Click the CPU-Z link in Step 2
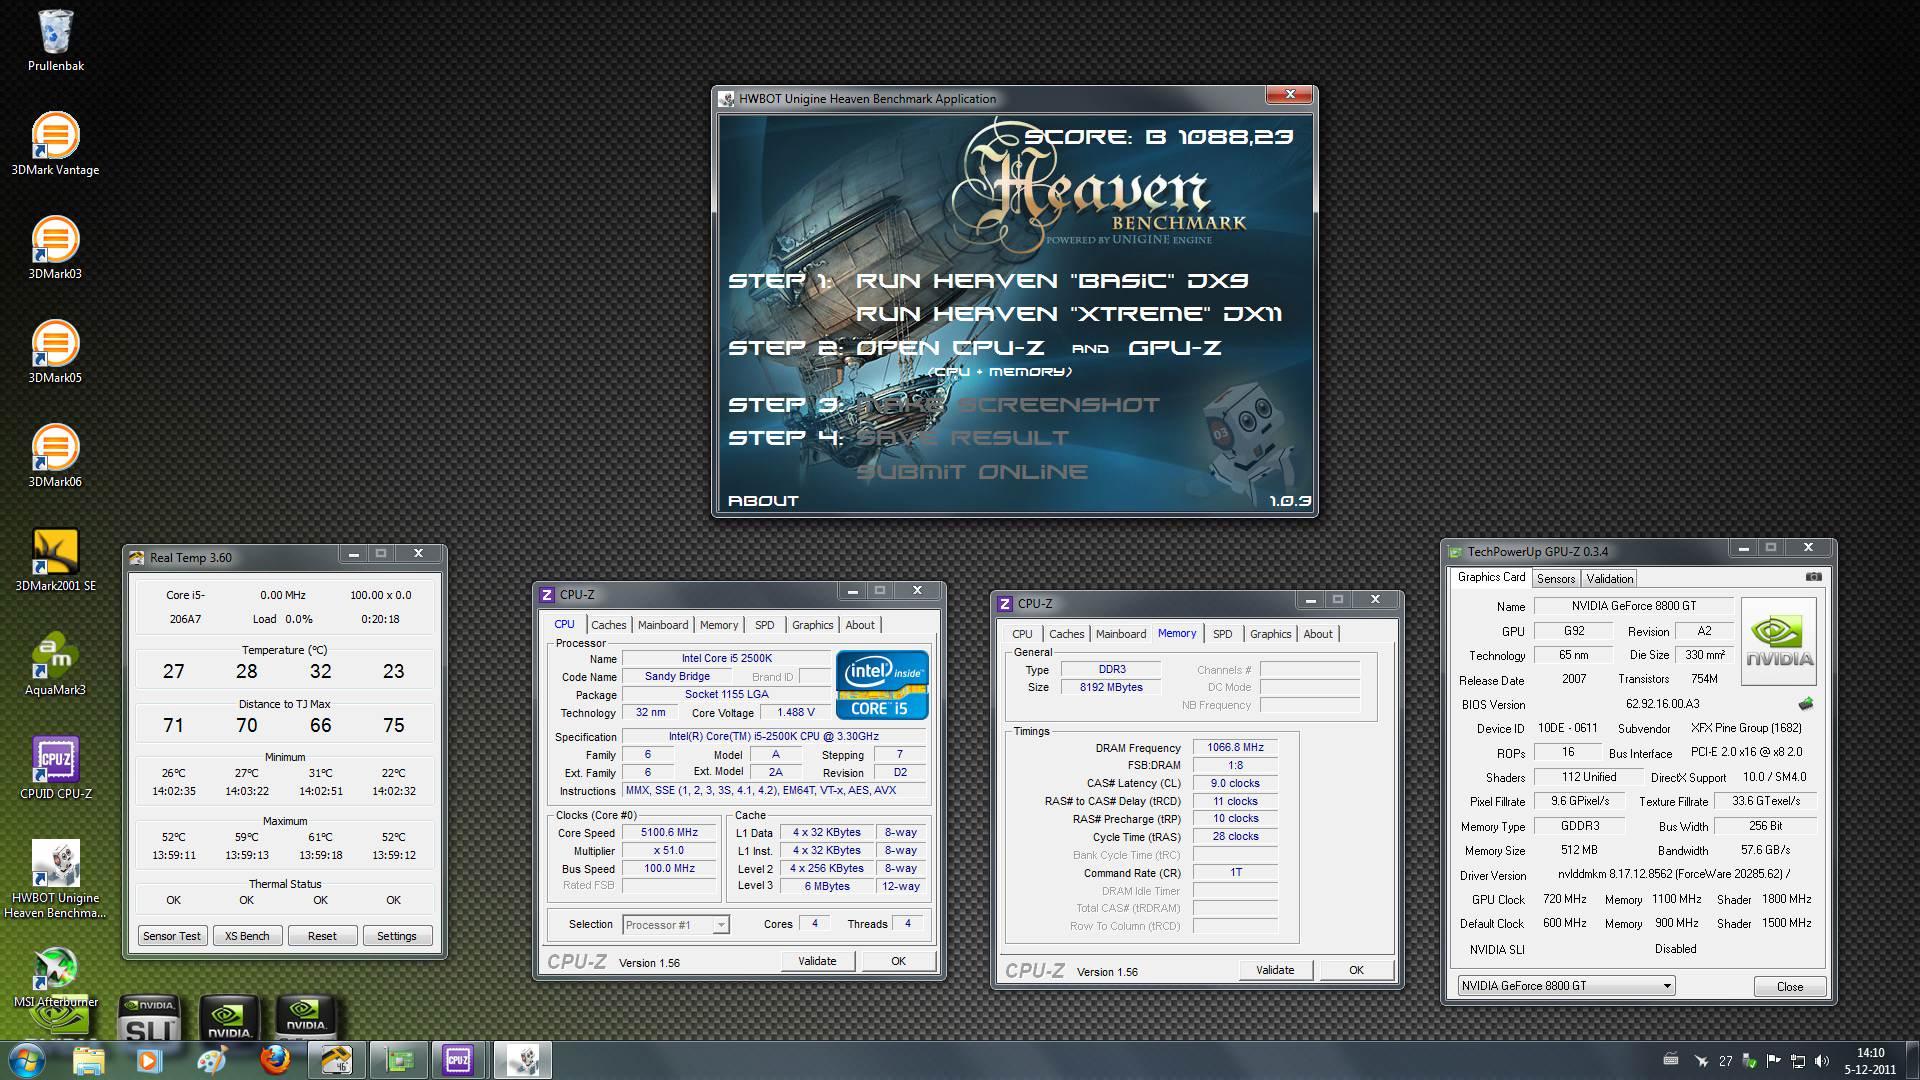Image resolution: width=1920 pixels, height=1080 pixels. [x=998, y=348]
